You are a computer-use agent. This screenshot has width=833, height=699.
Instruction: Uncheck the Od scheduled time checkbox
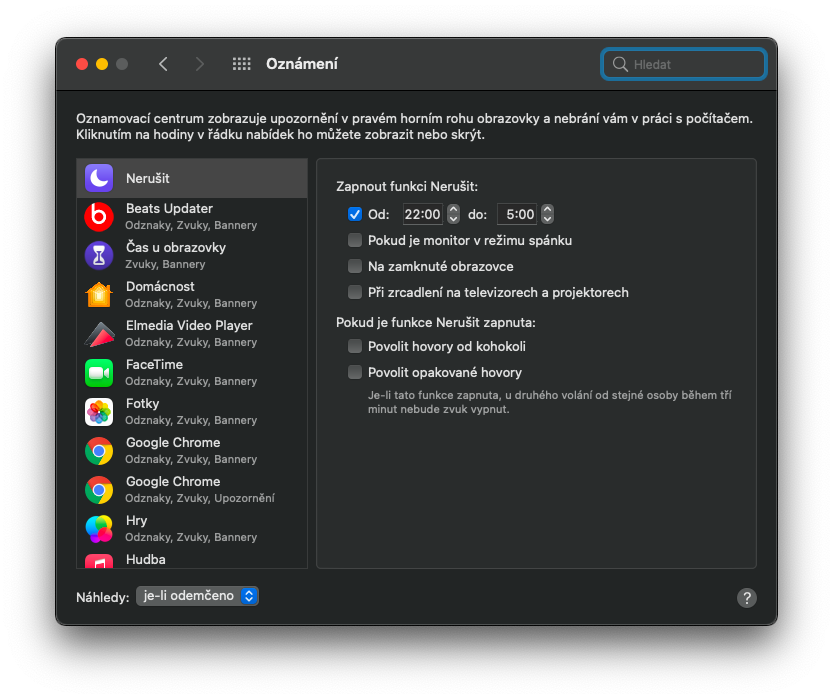point(355,214)
